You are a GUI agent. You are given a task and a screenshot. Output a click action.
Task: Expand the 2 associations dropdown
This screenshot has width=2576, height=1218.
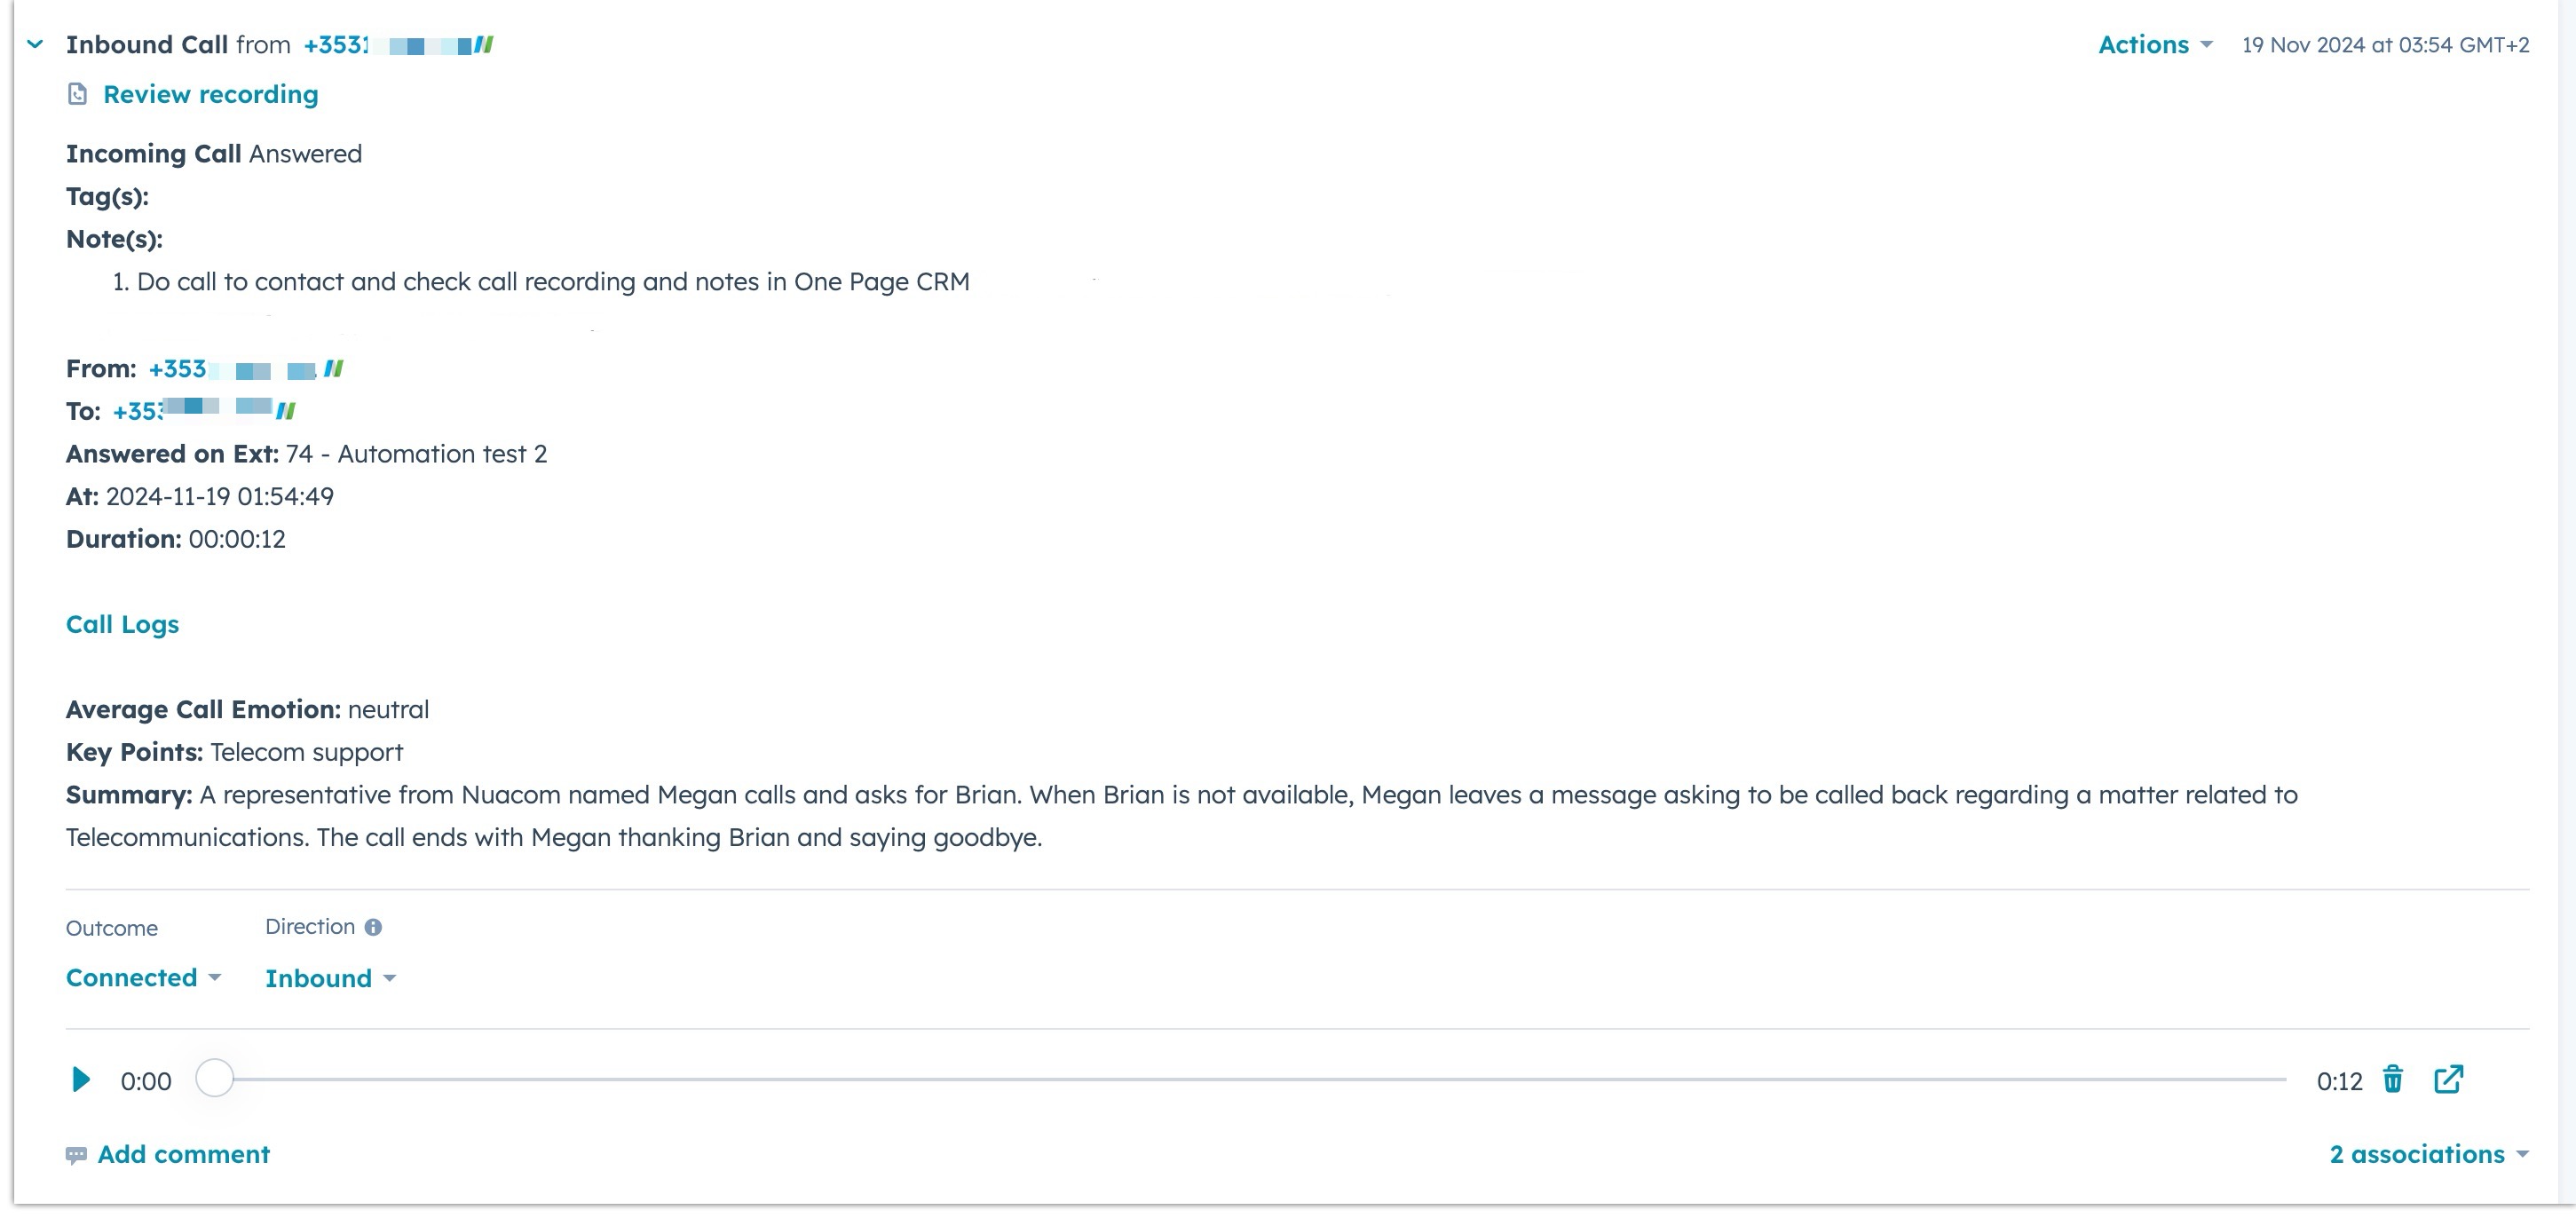tap(2428, 1155)
